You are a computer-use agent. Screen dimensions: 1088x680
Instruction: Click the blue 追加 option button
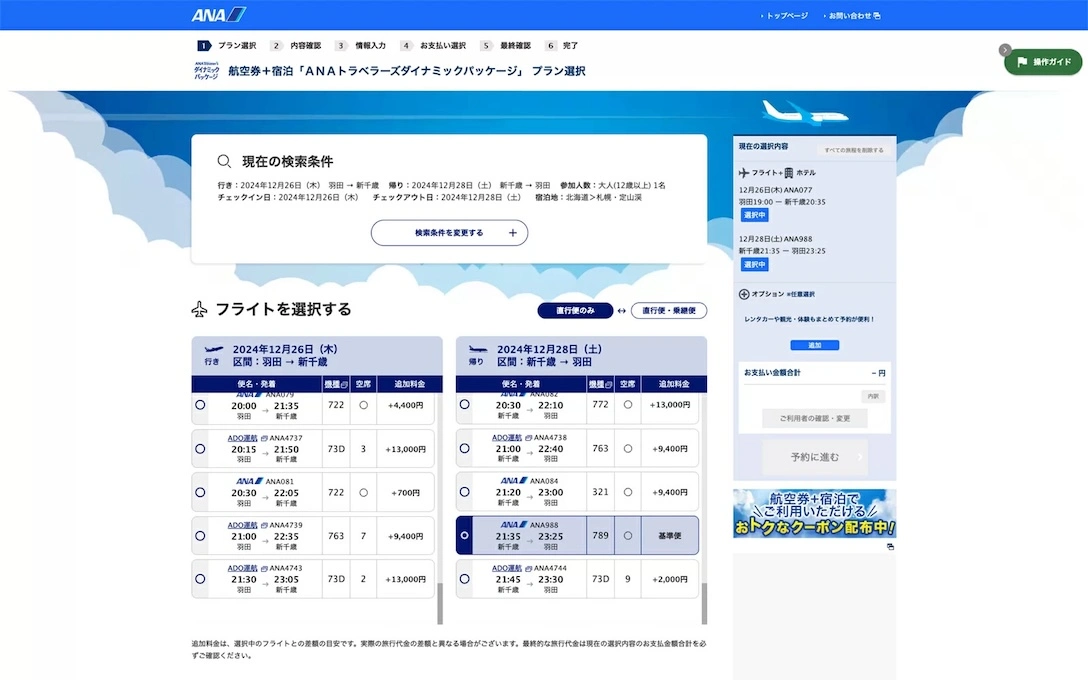[x=815, y=345]
